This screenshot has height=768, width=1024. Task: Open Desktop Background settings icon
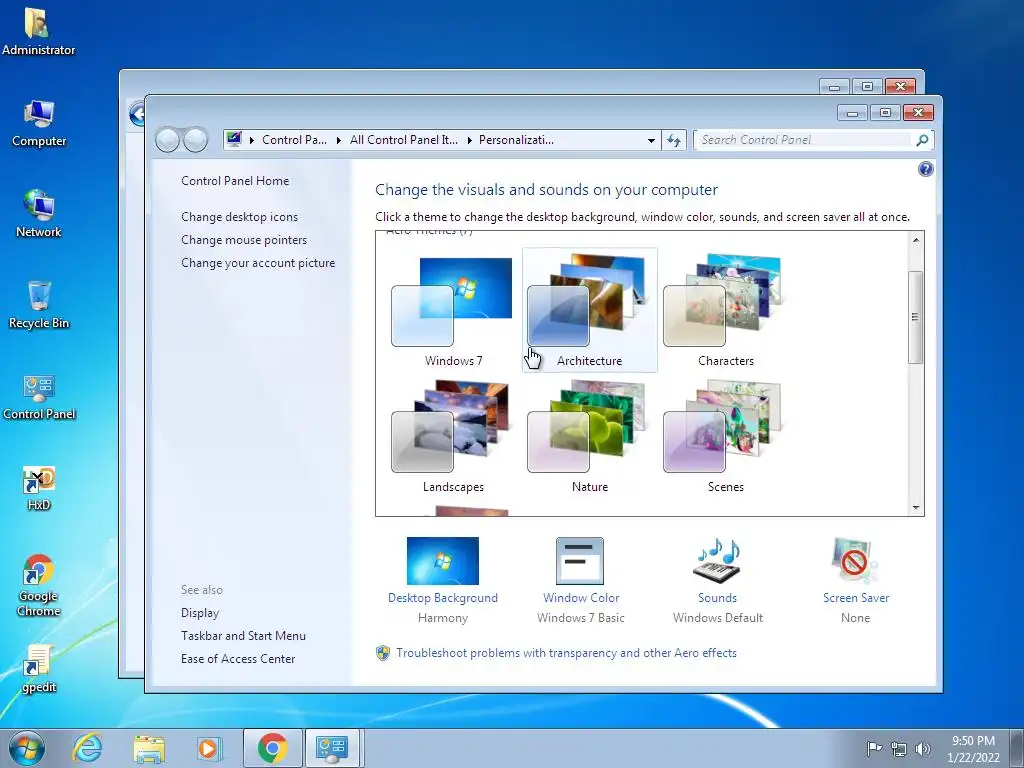[443, 561]
